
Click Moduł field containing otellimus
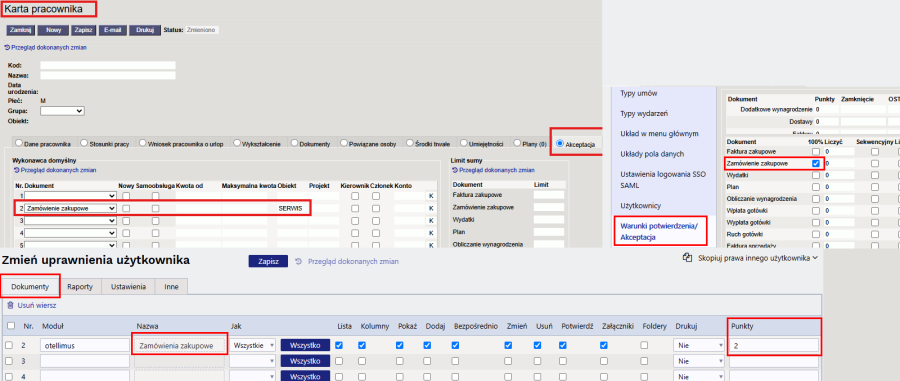click(x=85, y=345)
